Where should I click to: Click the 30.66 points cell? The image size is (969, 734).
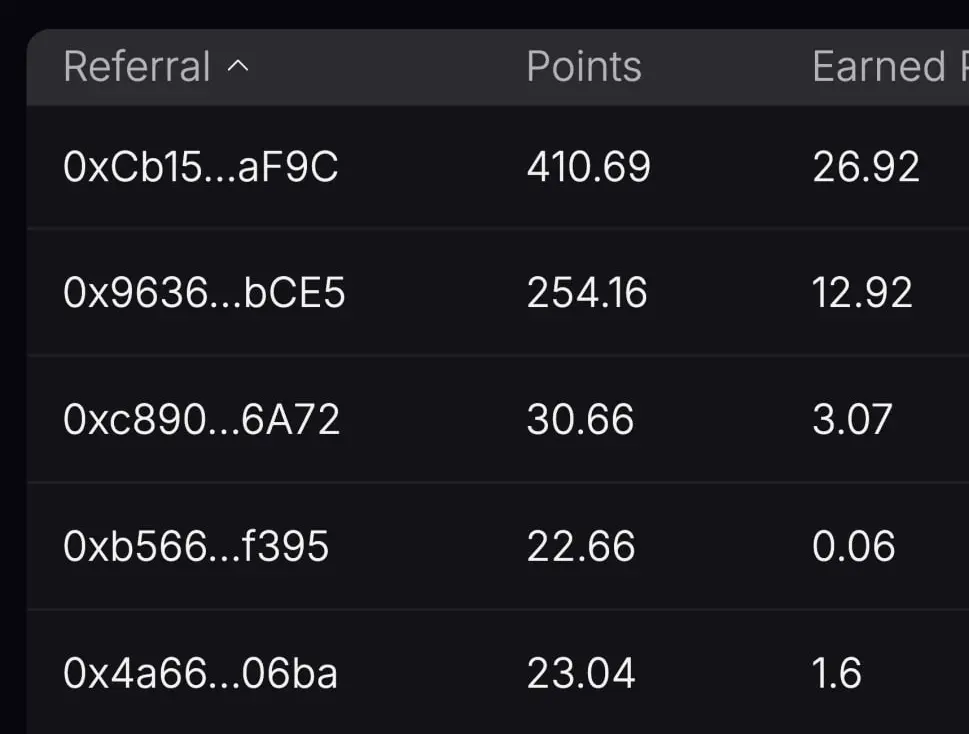click(x=580, y=420)
